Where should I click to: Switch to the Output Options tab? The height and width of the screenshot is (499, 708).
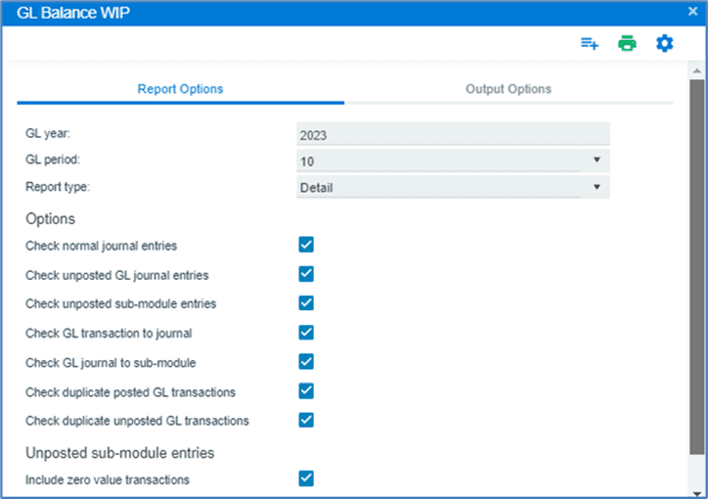[508, 89]
